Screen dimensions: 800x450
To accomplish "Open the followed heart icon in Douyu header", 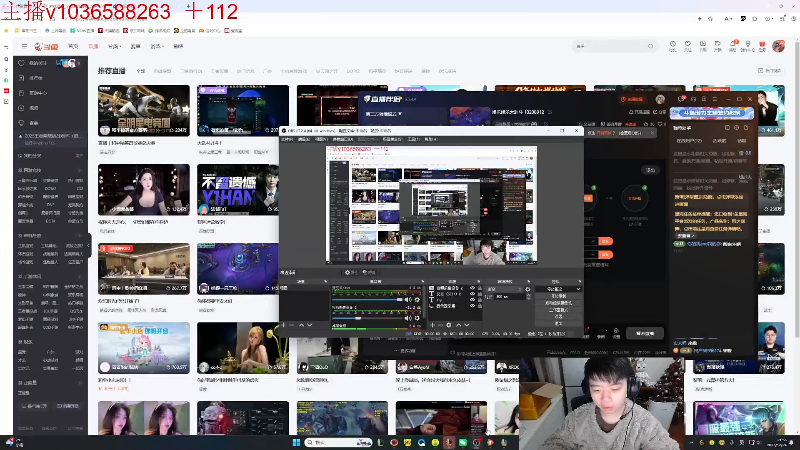I will pos(688,44).
